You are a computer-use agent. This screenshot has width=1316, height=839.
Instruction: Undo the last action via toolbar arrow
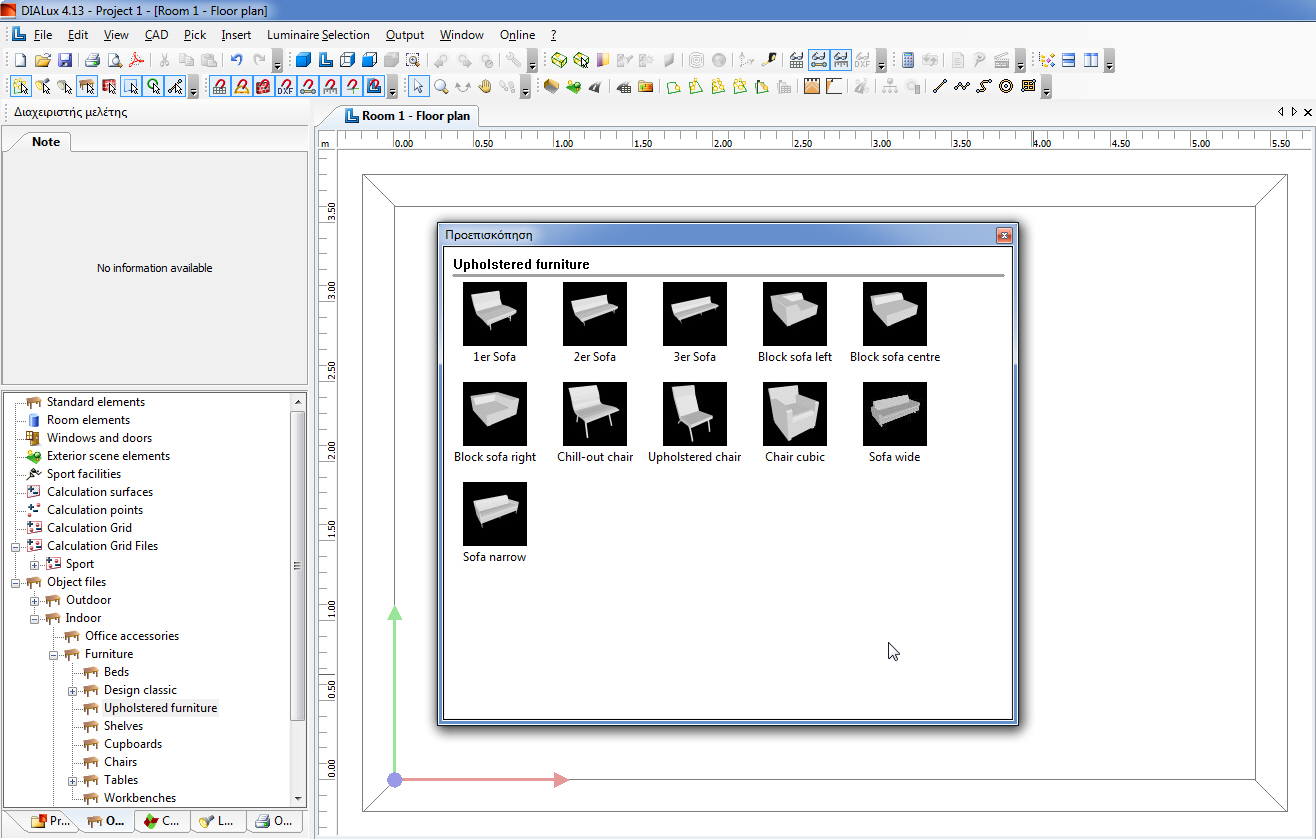[236, 60]
